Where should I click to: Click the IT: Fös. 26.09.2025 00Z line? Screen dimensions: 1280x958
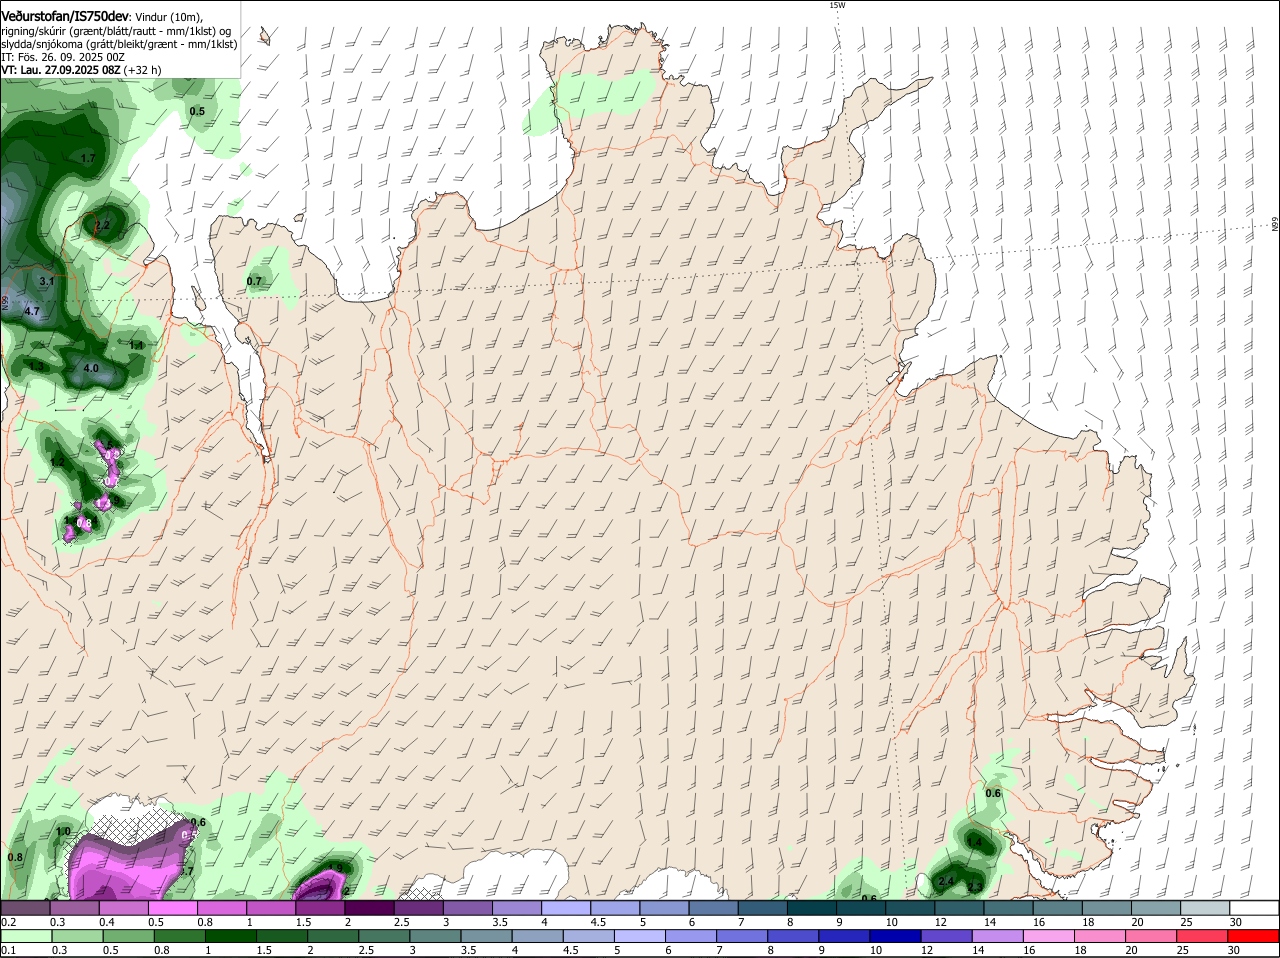(x=63, y=57)
